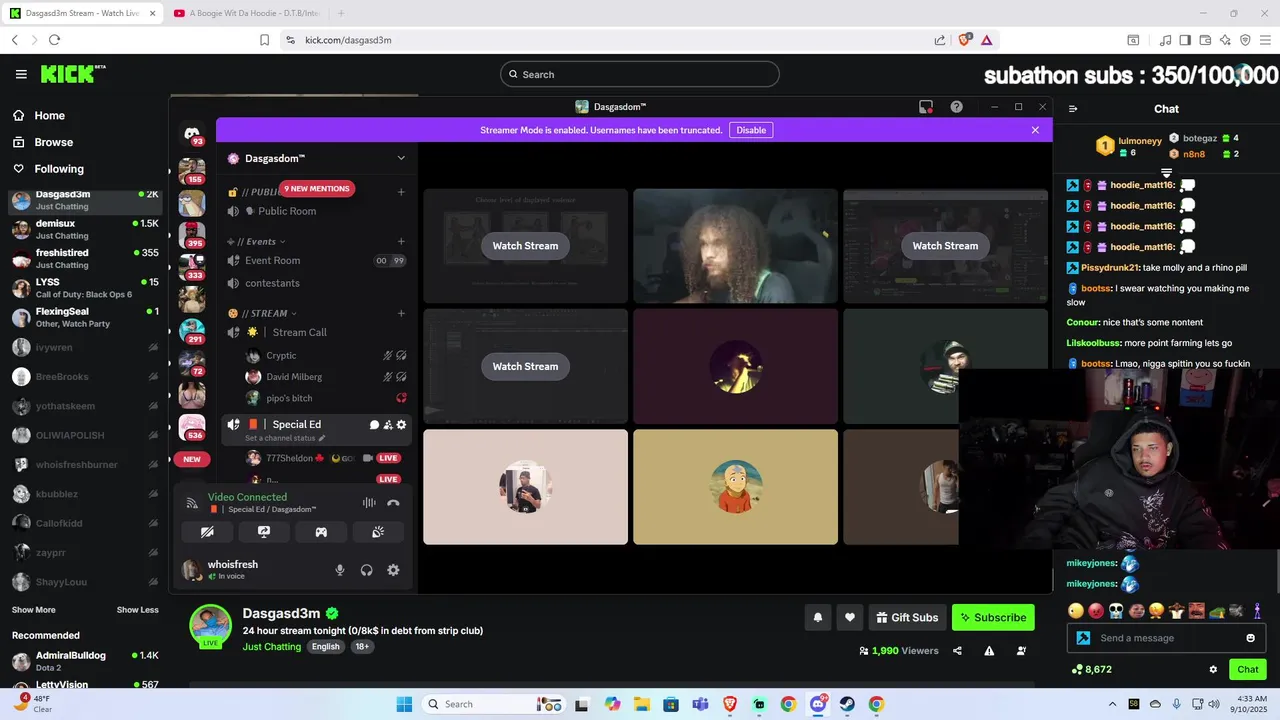1280x720 pixels.
Task: Share your screen in Discord
Action: (x=264, y=532)
